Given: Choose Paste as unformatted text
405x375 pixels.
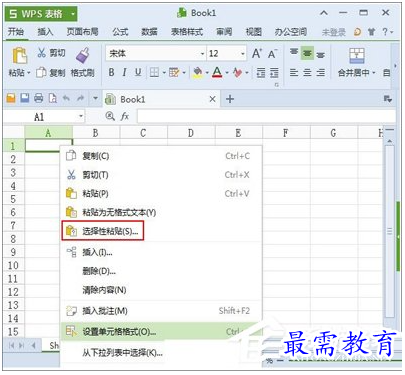Looking at the screenshot, I should click(x=161, y=212).
